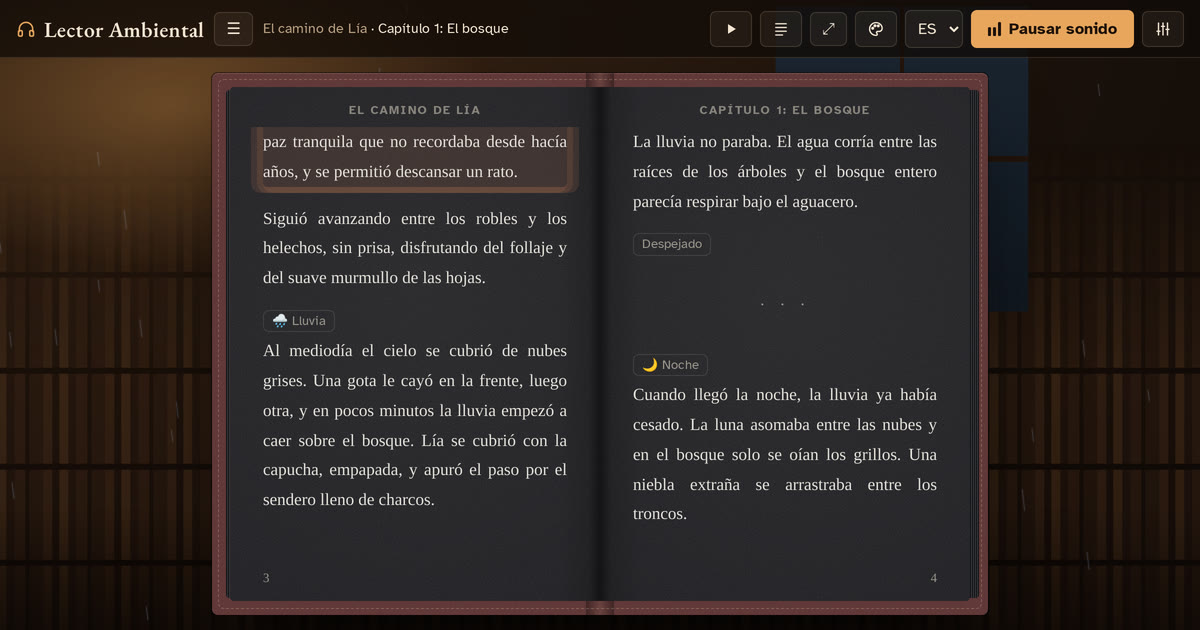Image resolution: width=1200 pixels, height=630 pixels.
Task: Click the Noche ambience tag
Action: click(x=670, y=365)
